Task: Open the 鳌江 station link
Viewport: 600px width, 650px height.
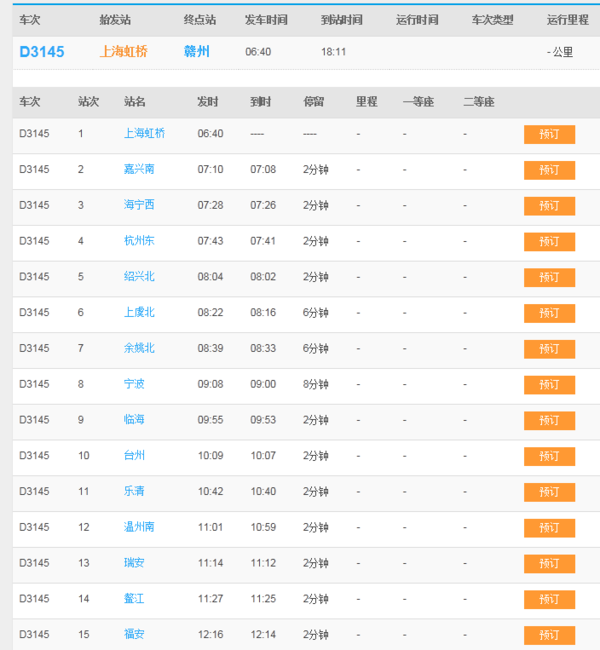Action: click(134, 599)
